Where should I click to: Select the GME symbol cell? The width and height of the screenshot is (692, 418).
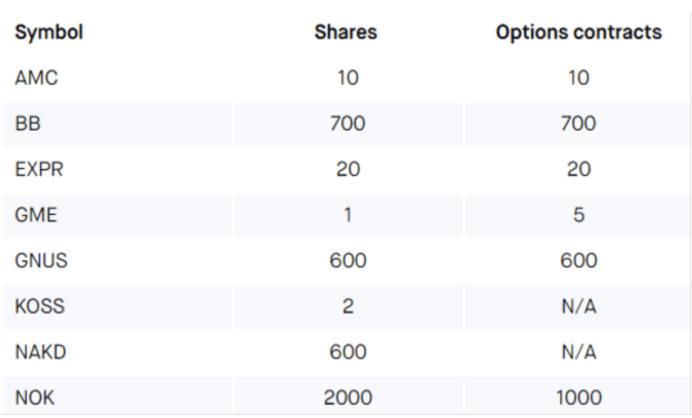point(37,215)
